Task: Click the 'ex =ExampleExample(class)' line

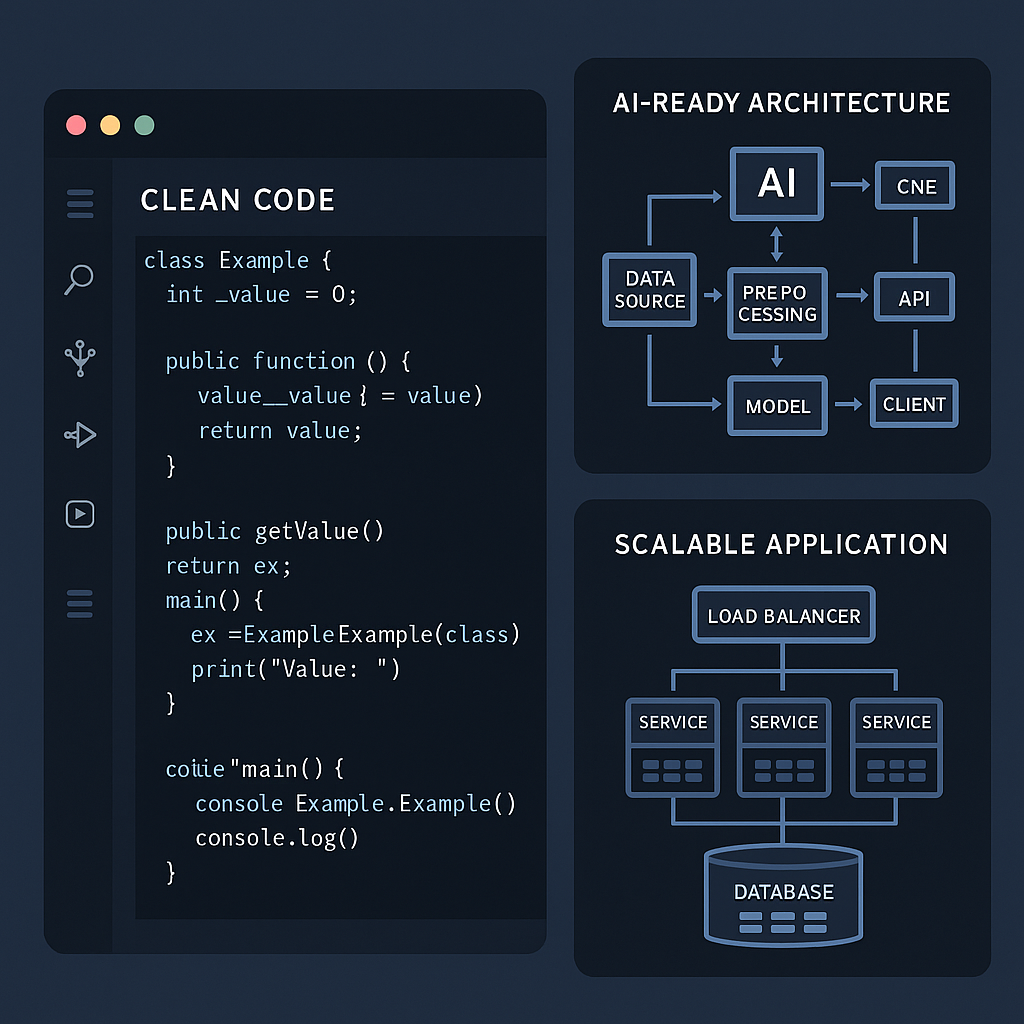Action: 355,635
